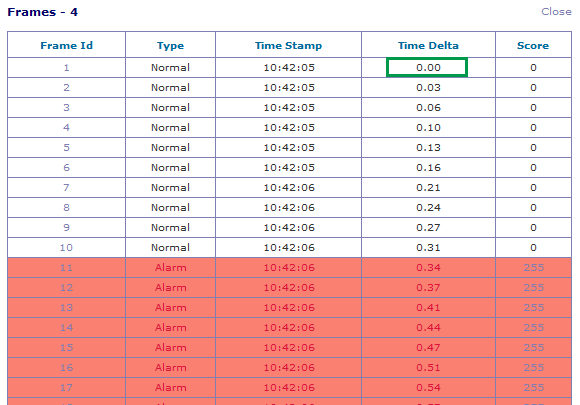The height and width of the screenshot is (405, 580).
Task: Select the 0.10 time delta cell
Action: [x=428, y=128]
